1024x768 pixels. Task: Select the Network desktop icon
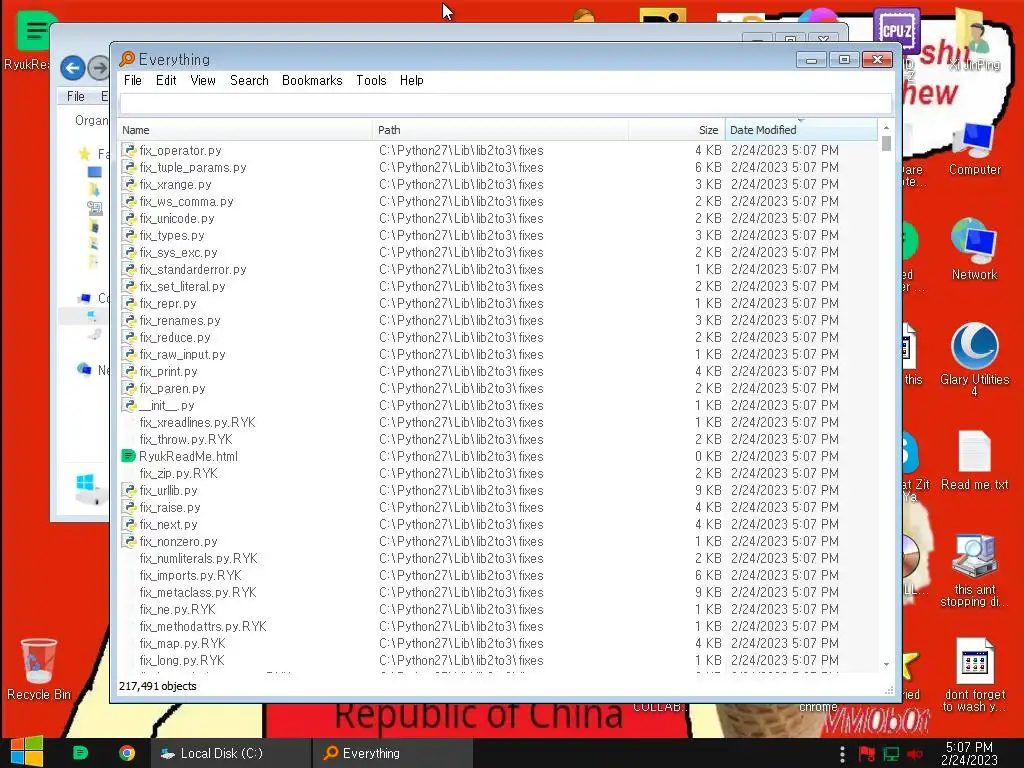[974, 249]
